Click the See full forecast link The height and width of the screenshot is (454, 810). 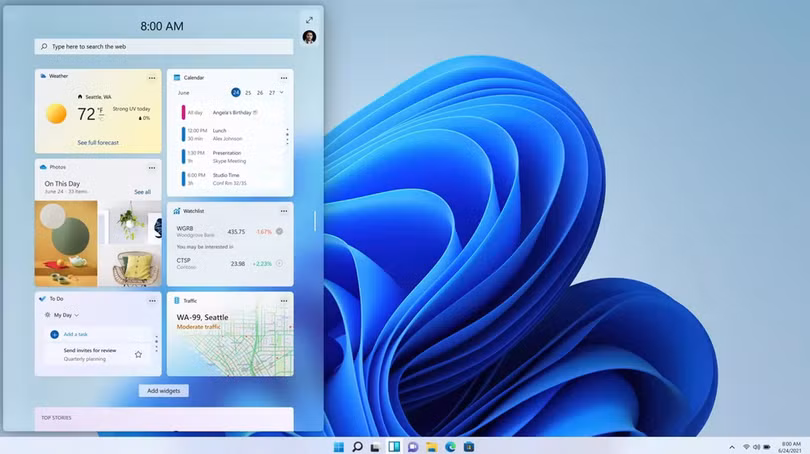pyautogui.click(x=98, y=143)
